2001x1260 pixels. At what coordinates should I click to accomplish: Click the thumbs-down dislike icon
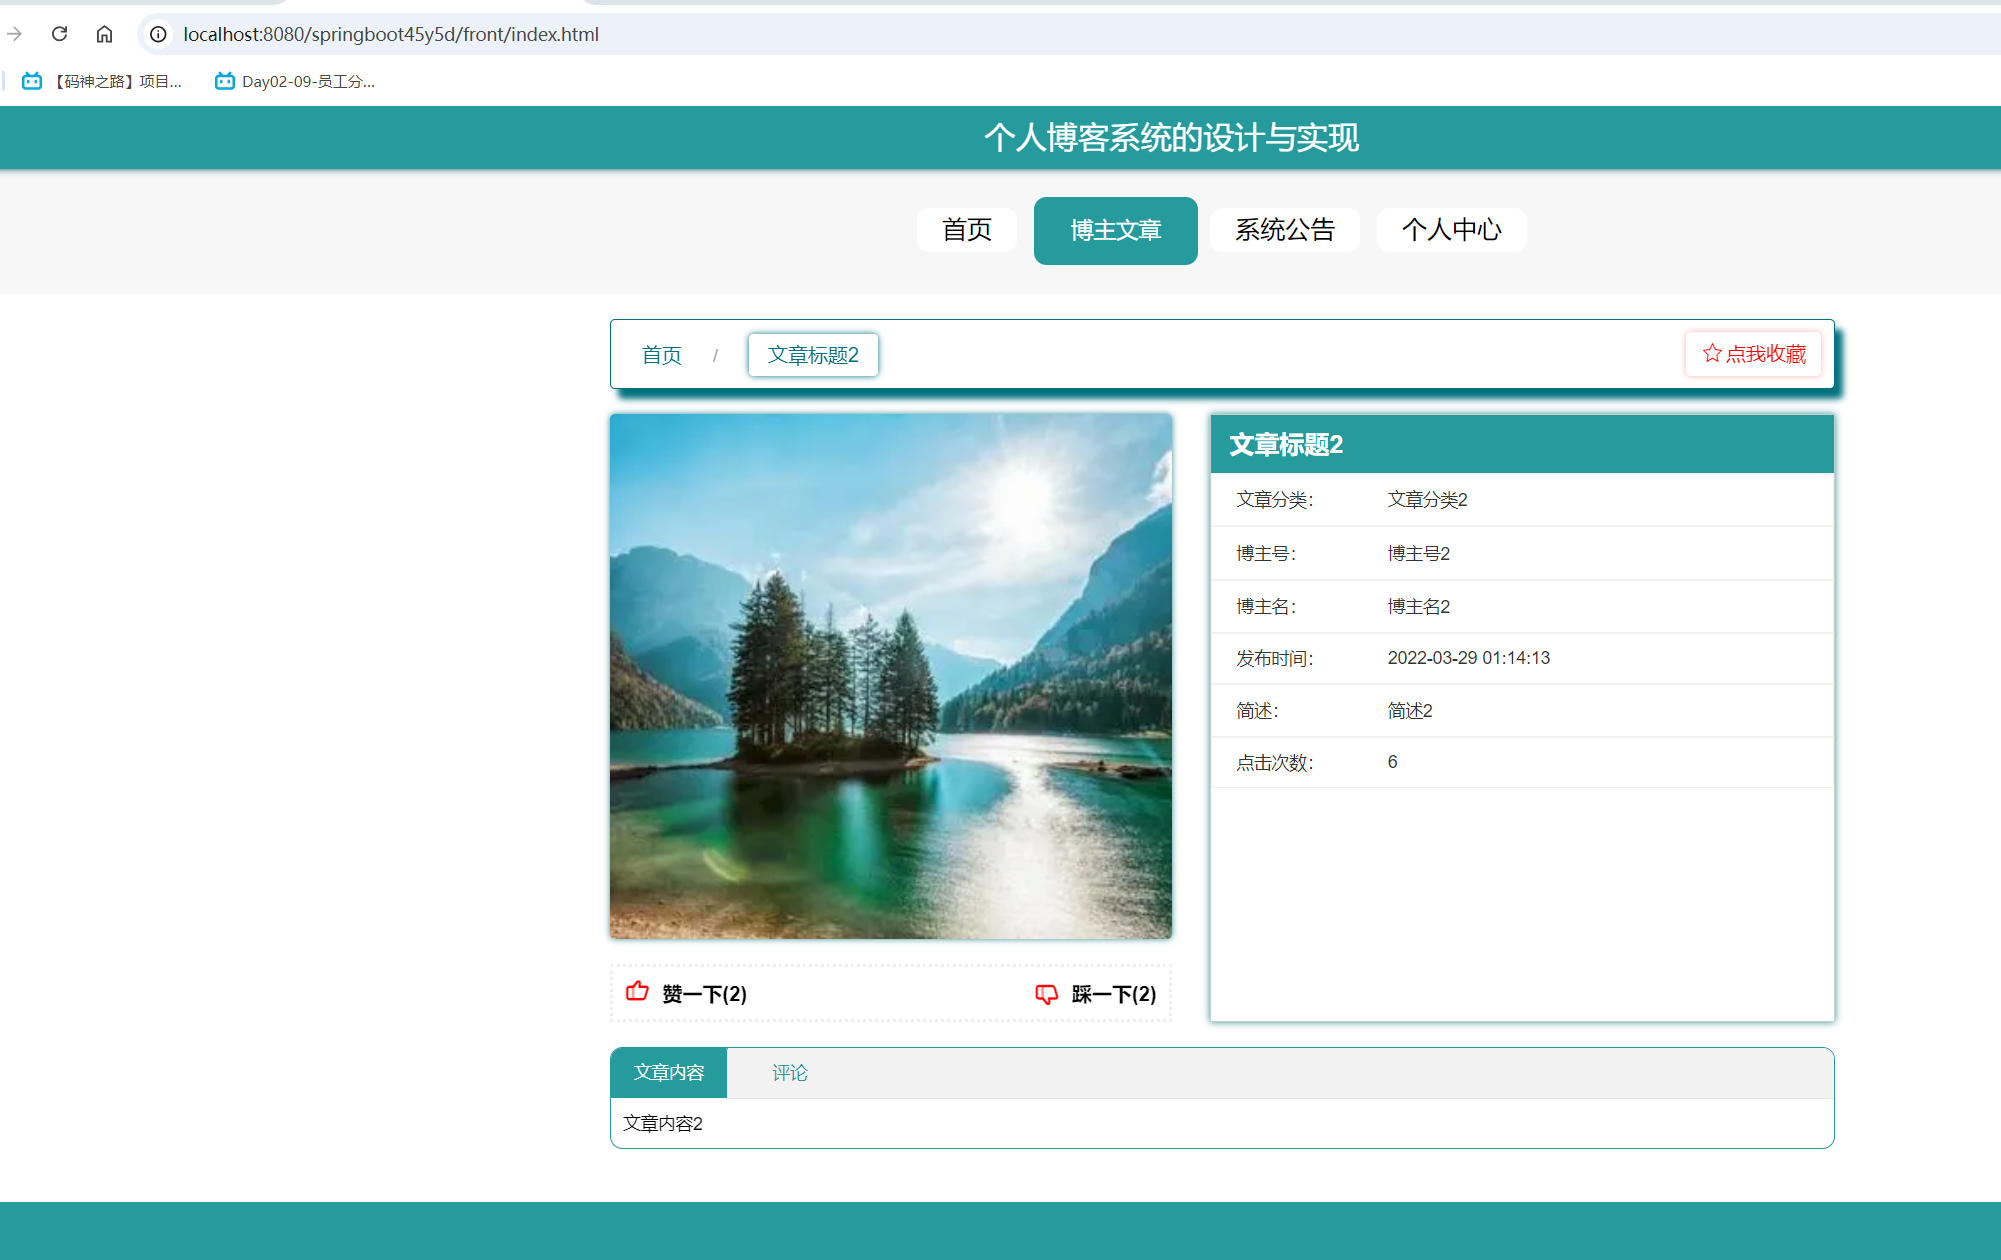click(x=1046, y=994)
